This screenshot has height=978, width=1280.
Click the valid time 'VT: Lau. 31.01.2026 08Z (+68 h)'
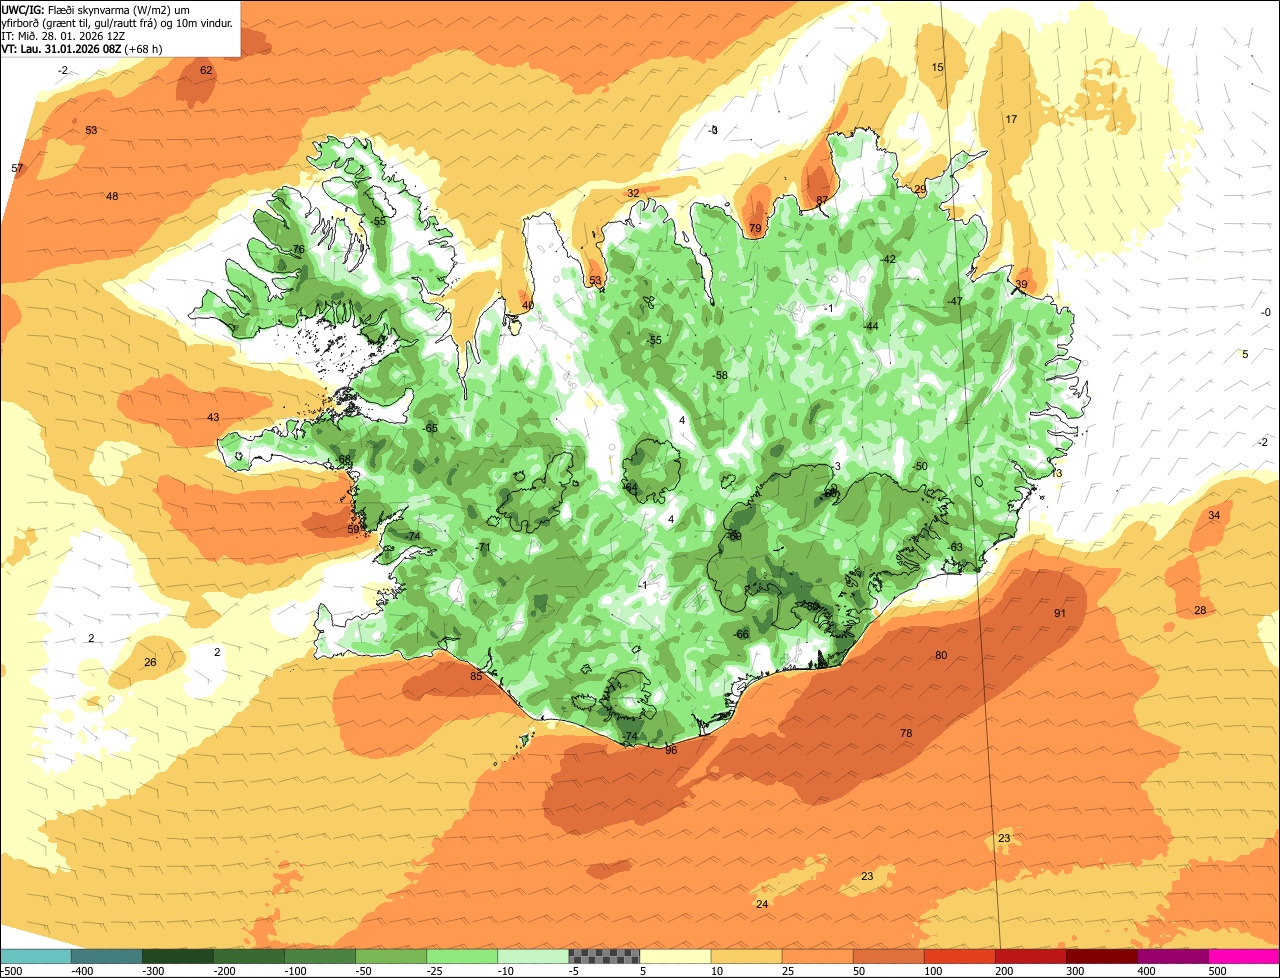tap(80, 48)
